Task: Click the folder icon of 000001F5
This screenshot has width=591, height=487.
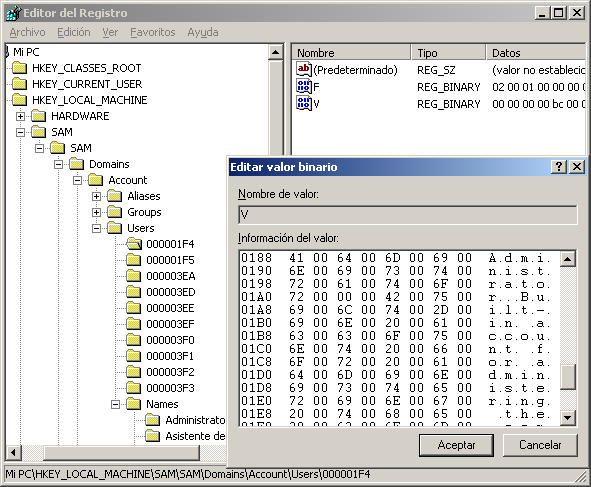Action: (x=133, y=260)
